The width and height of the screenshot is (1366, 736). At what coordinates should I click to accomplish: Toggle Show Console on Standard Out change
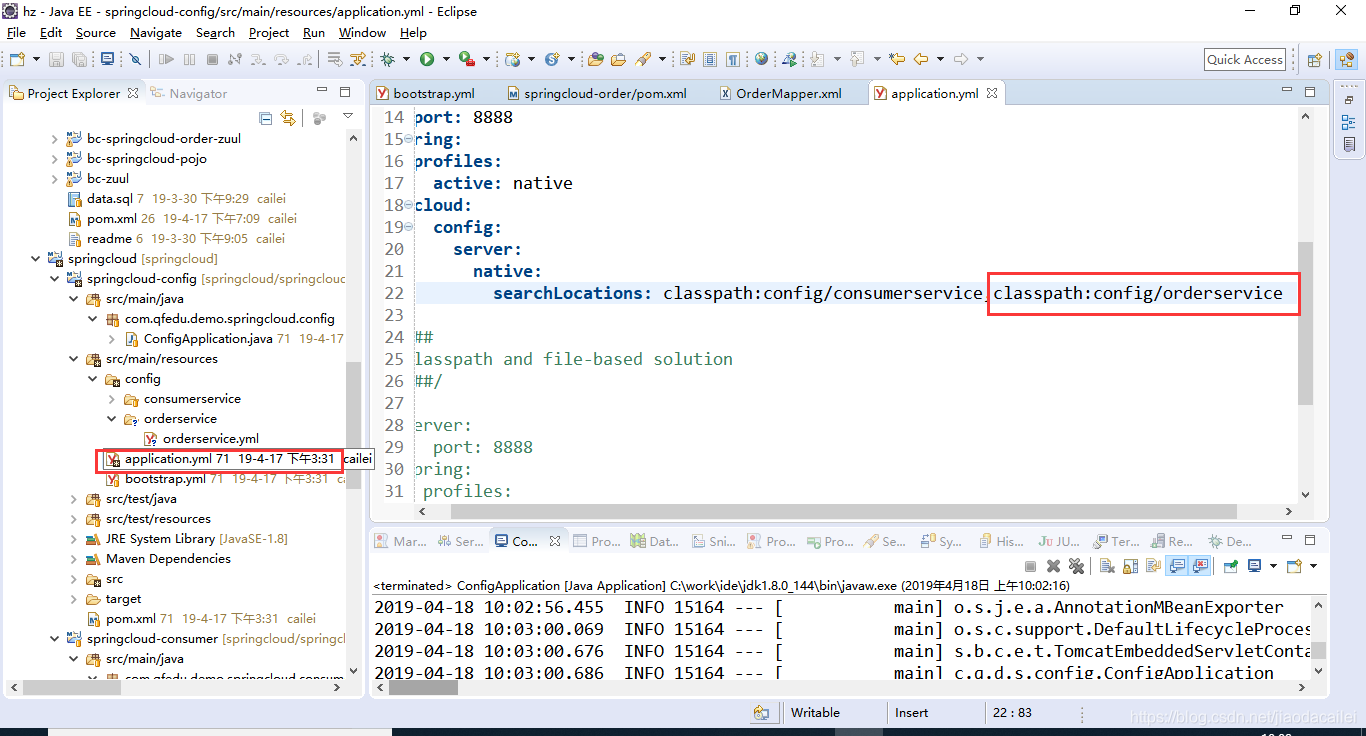coord(1177,566)
